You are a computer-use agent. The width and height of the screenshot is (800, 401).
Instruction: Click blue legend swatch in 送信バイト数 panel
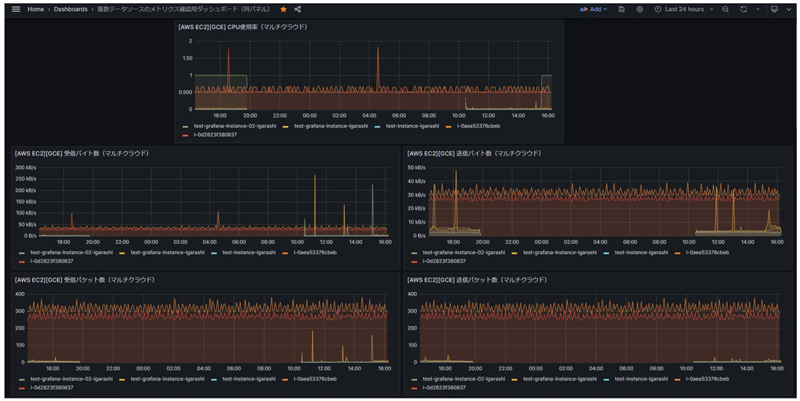[607, 253]
